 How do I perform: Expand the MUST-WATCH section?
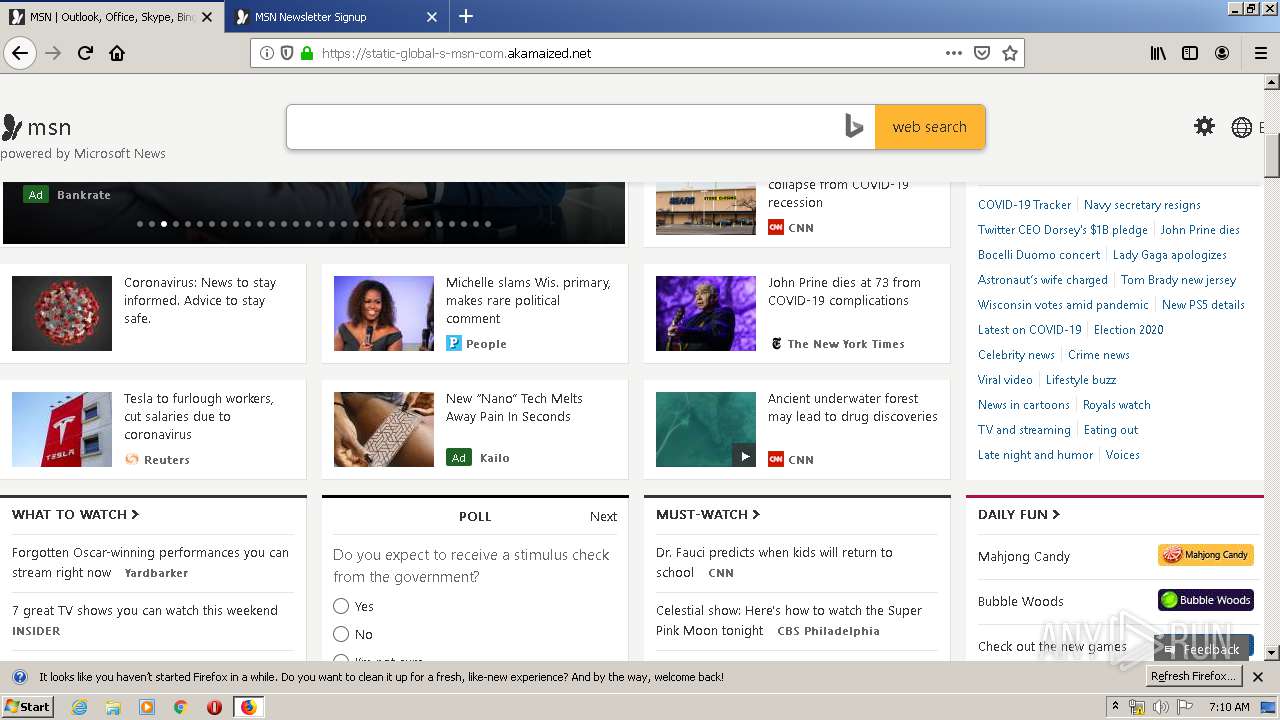pyautogui.click(x=708, y=514)
